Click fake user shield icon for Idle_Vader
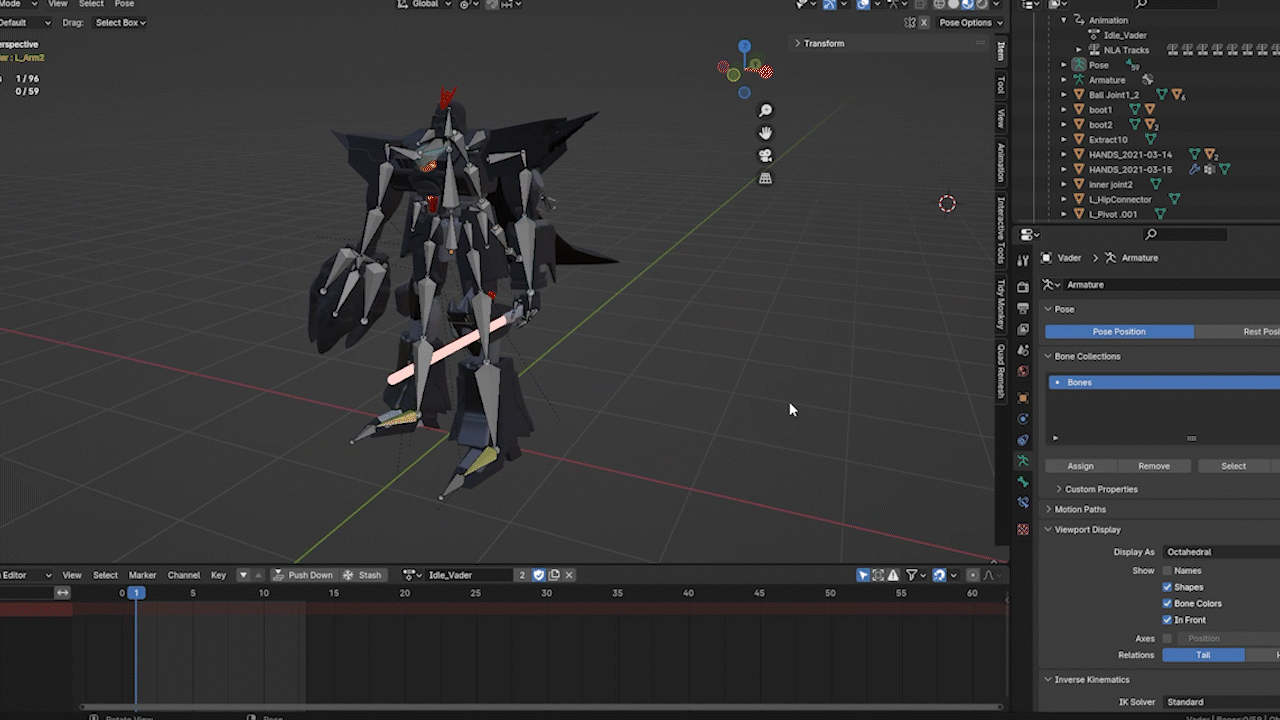Screen dimensions: 1280x720 538,575
